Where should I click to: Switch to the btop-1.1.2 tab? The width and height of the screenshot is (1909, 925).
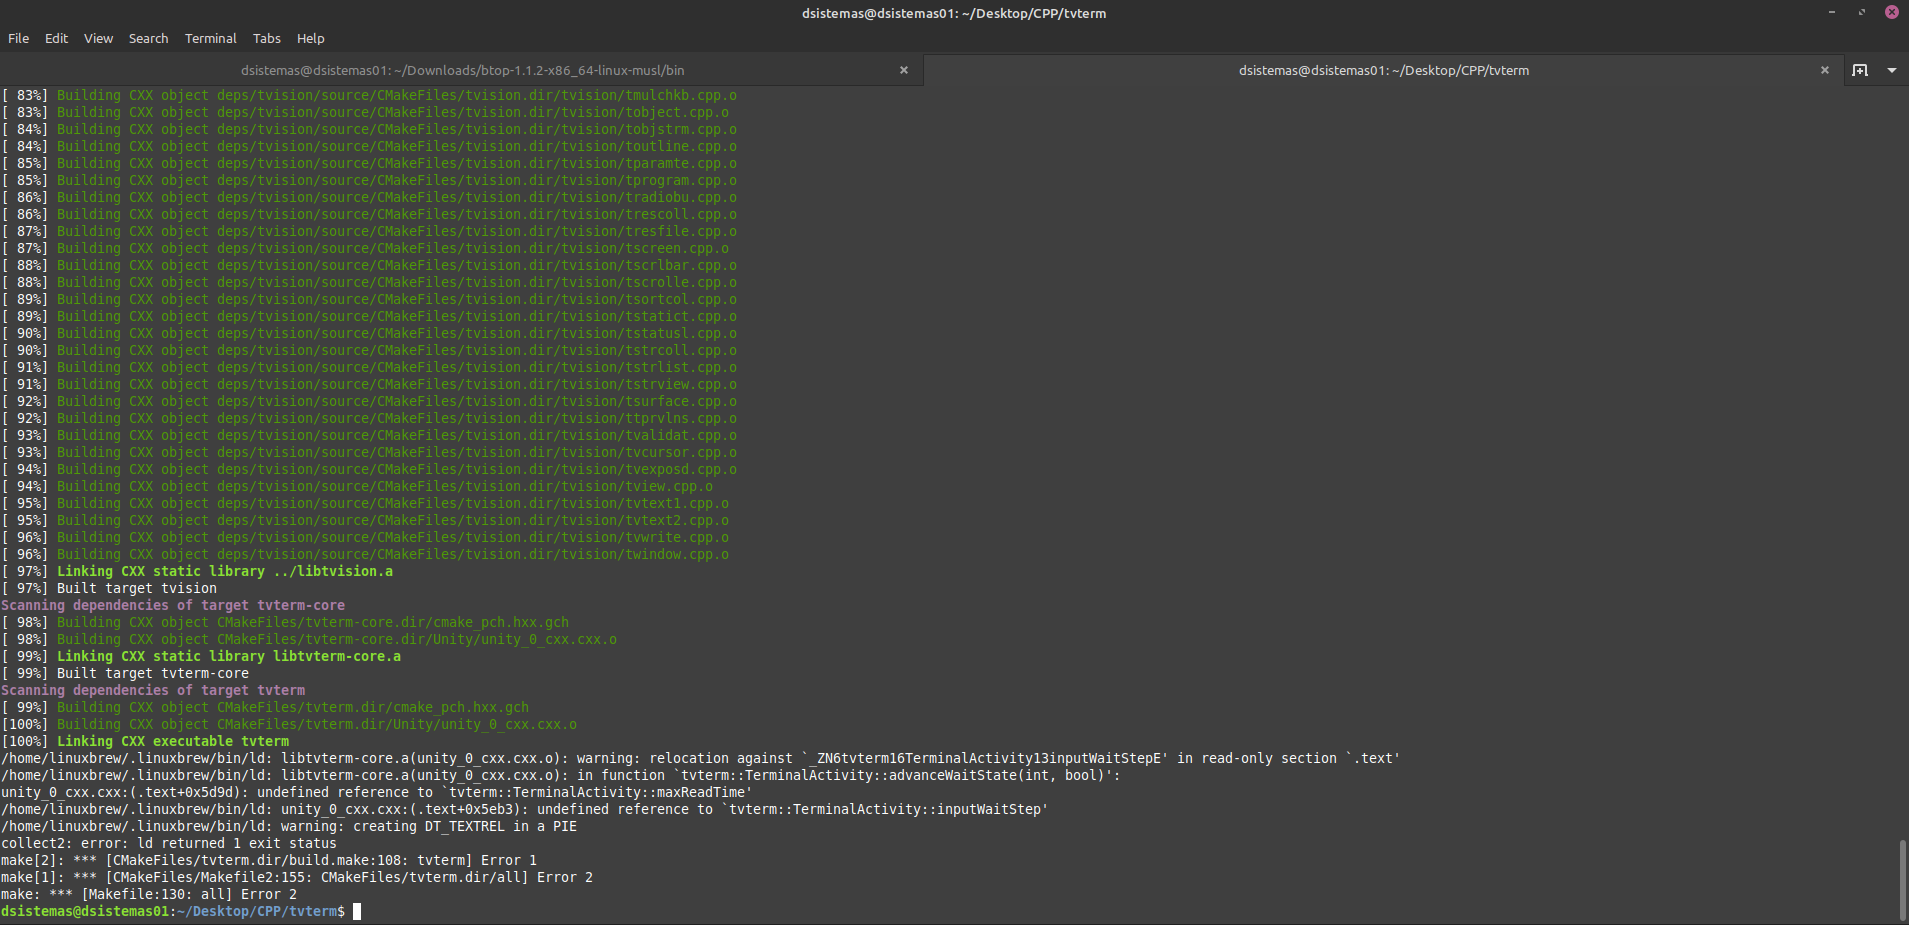pyautogui.click(x=462, y=70)
